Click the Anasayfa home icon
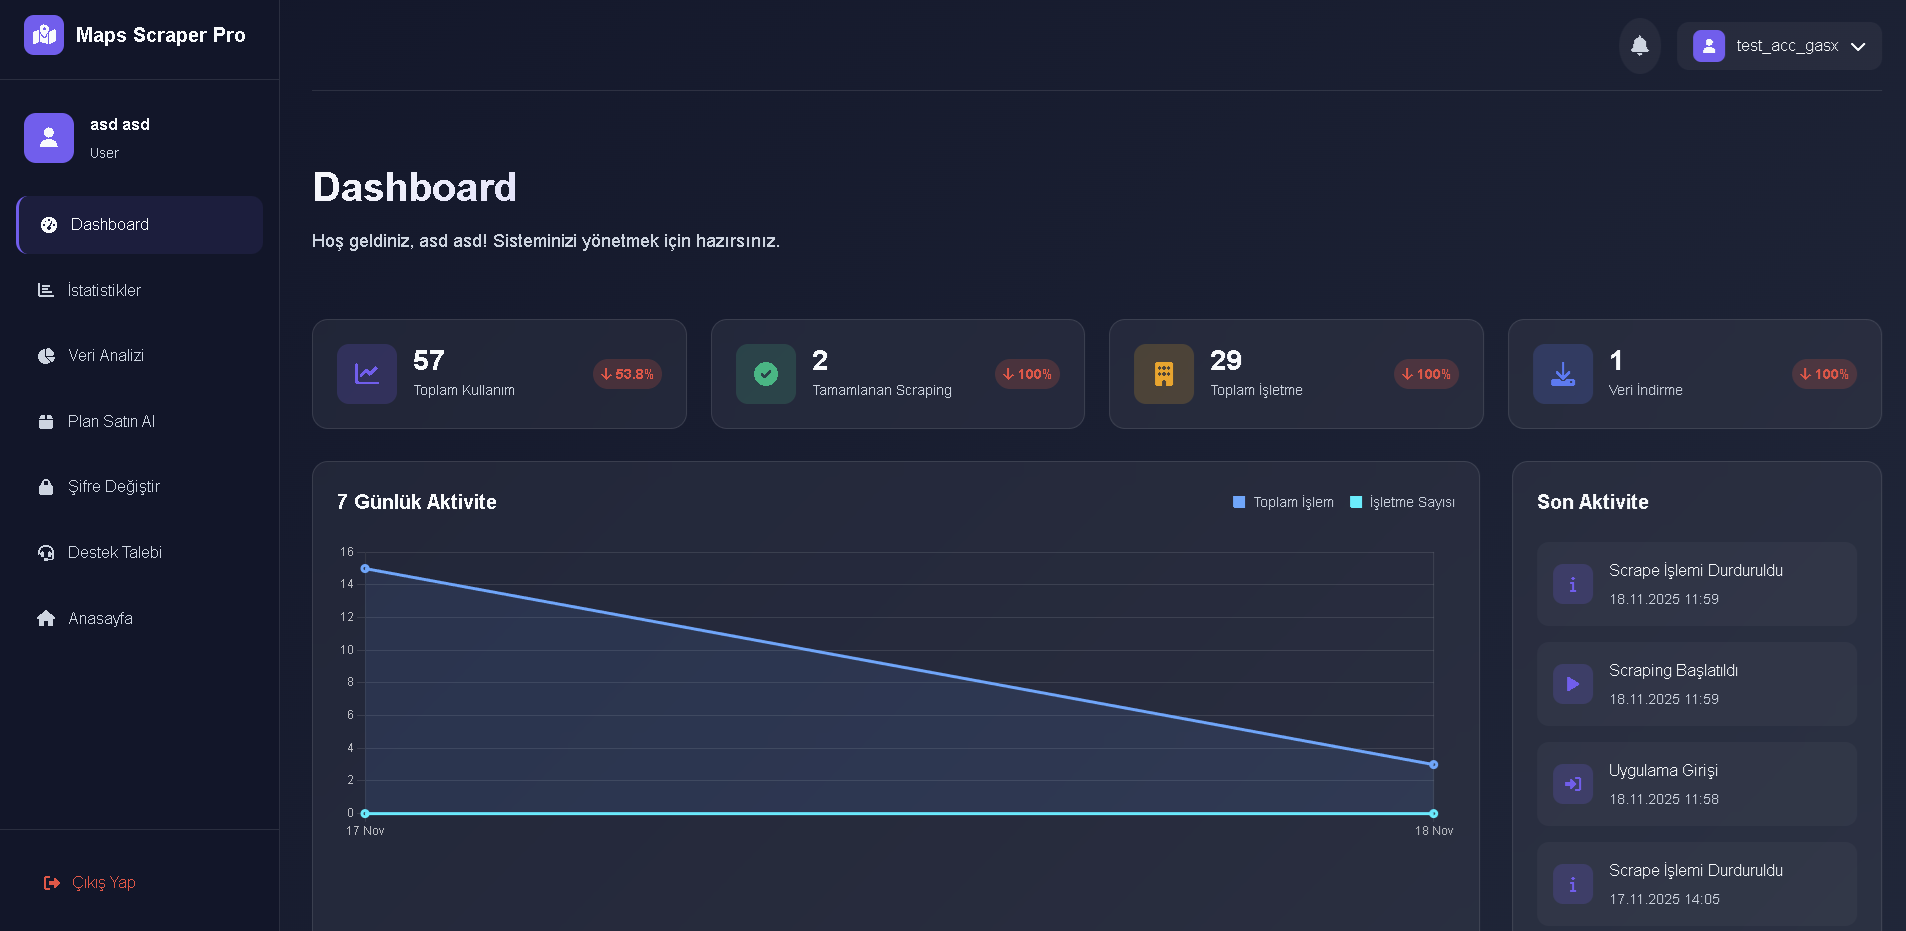Viewport: 1906px width, 931px height. click(46, 618)
